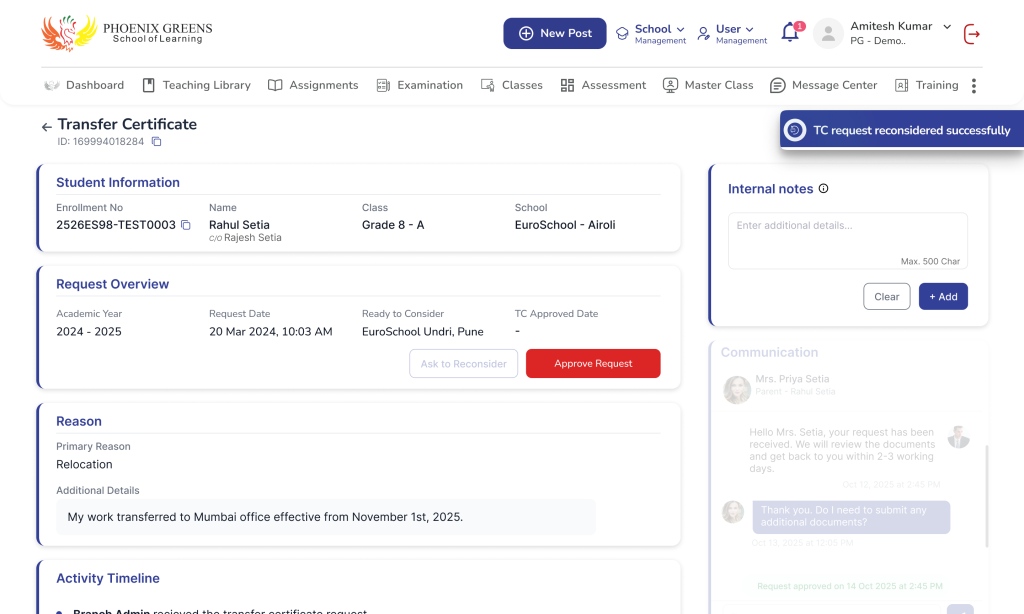1024x614 pixels.
Task: Copy the Transfer Certificate ID
Action: 156,142
